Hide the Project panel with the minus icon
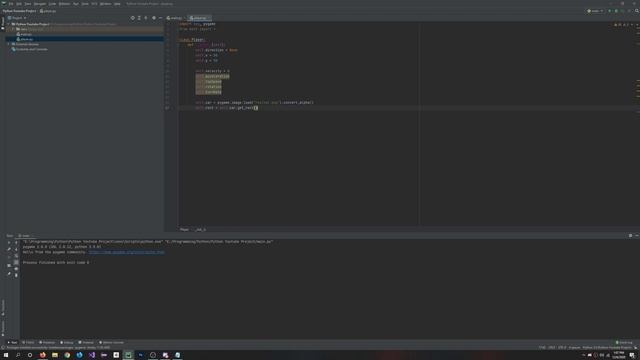The height and width of the screenshot is (360, 640). click(x=160, y=18)
